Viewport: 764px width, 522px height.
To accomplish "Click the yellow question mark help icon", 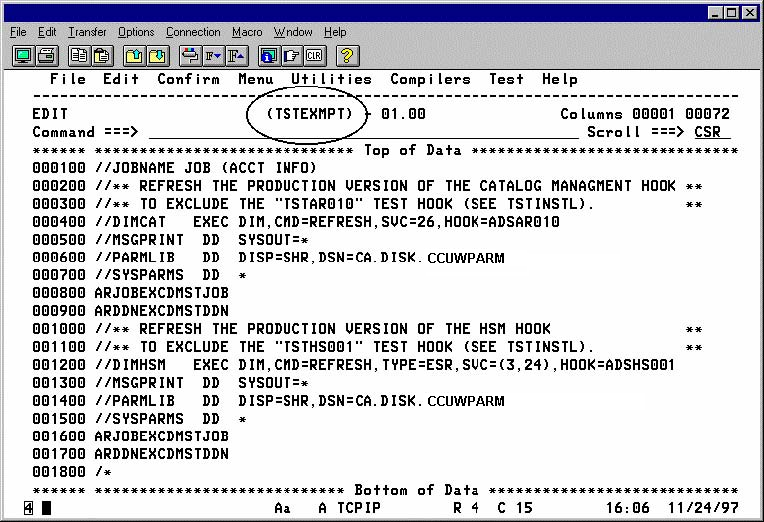I will tap(347, 56).
